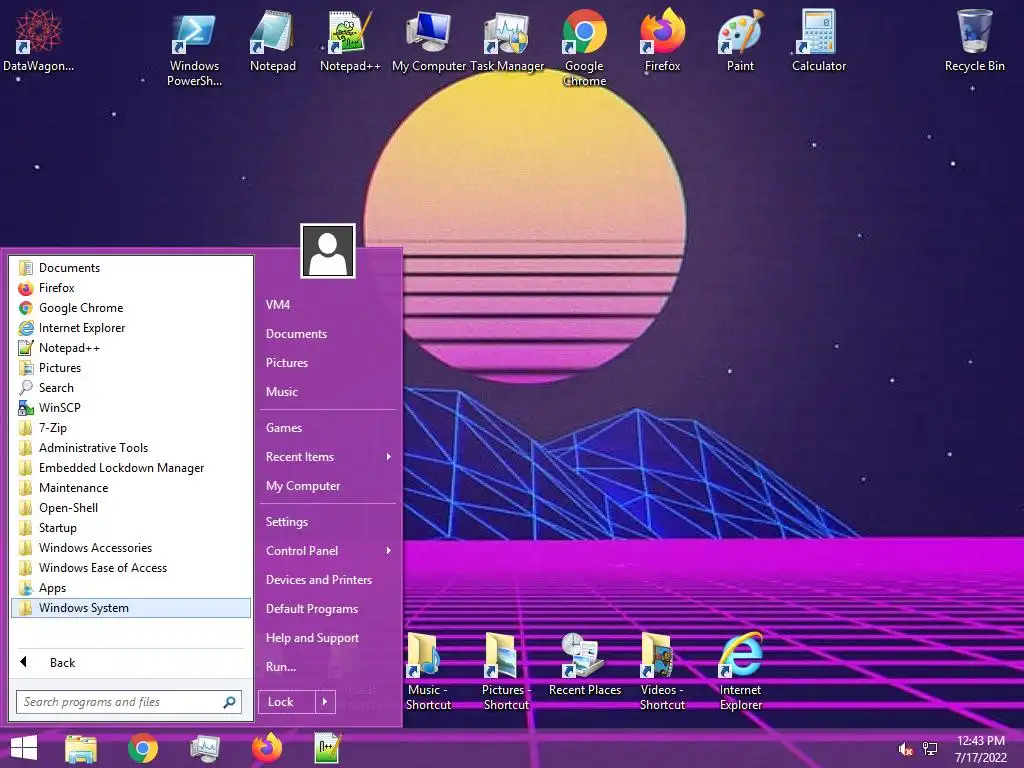Screen dimensions: 1024x768
Task: Open My Computer desktop icon
Action: coord(428,40)
